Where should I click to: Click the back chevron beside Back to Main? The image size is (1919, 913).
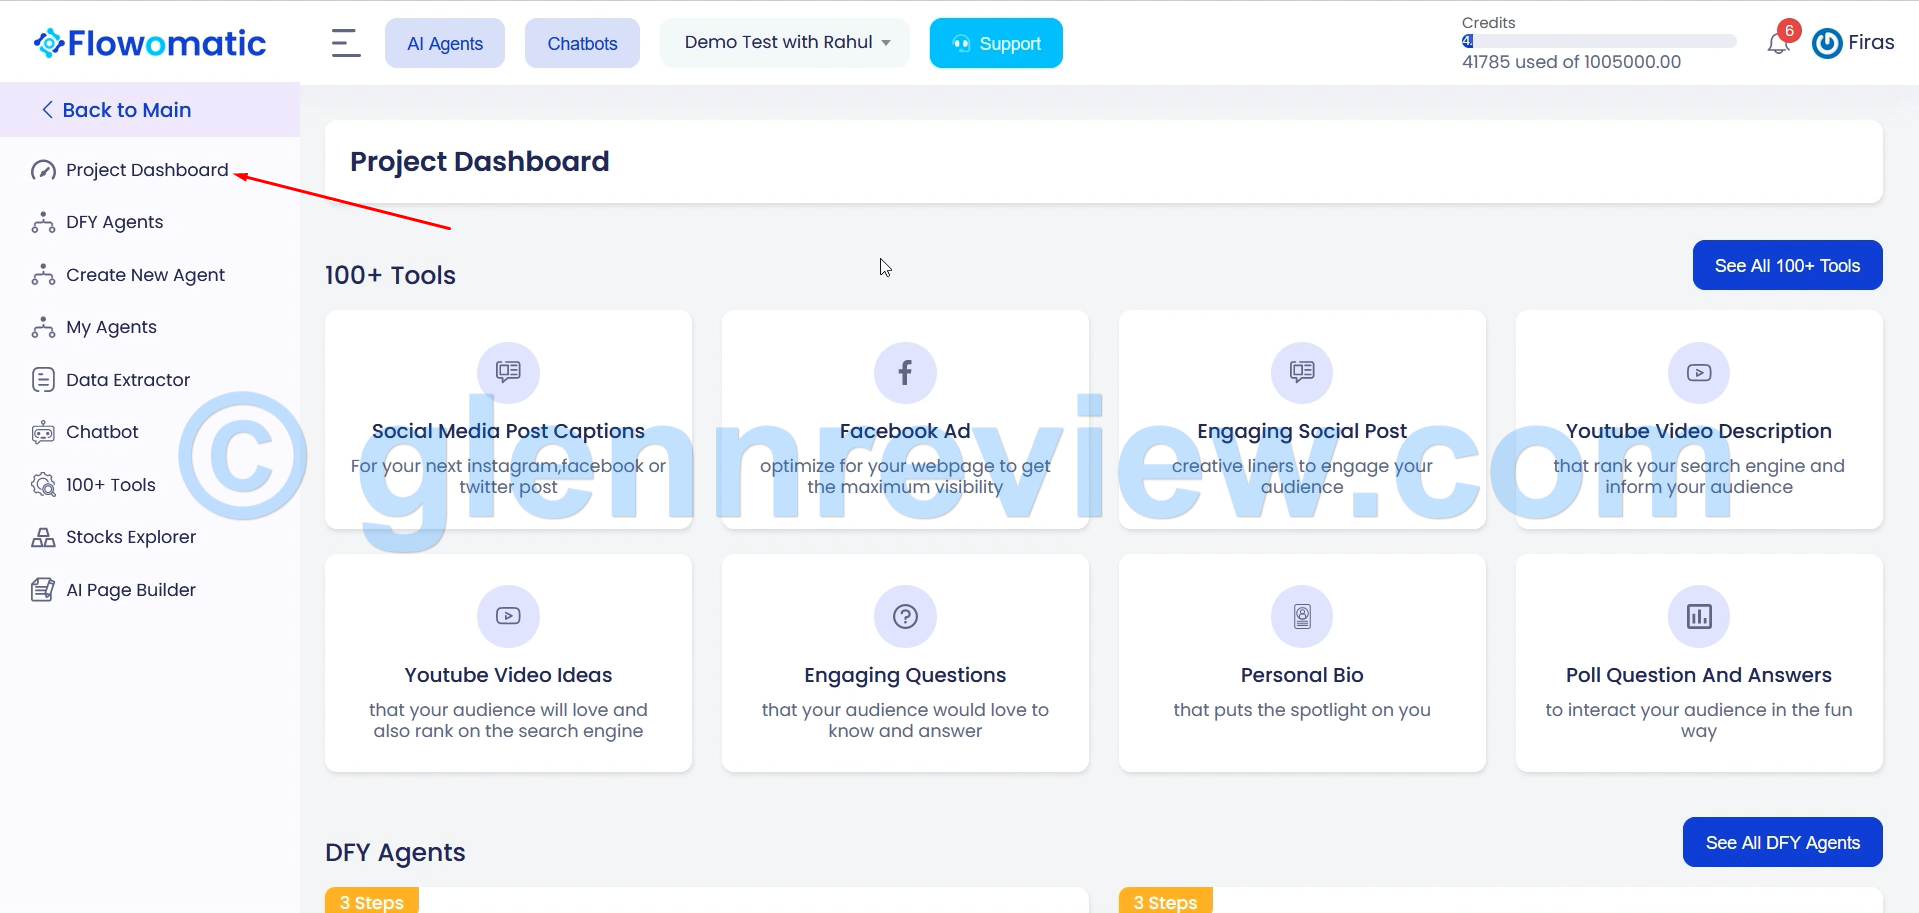(x=47, y=110)
